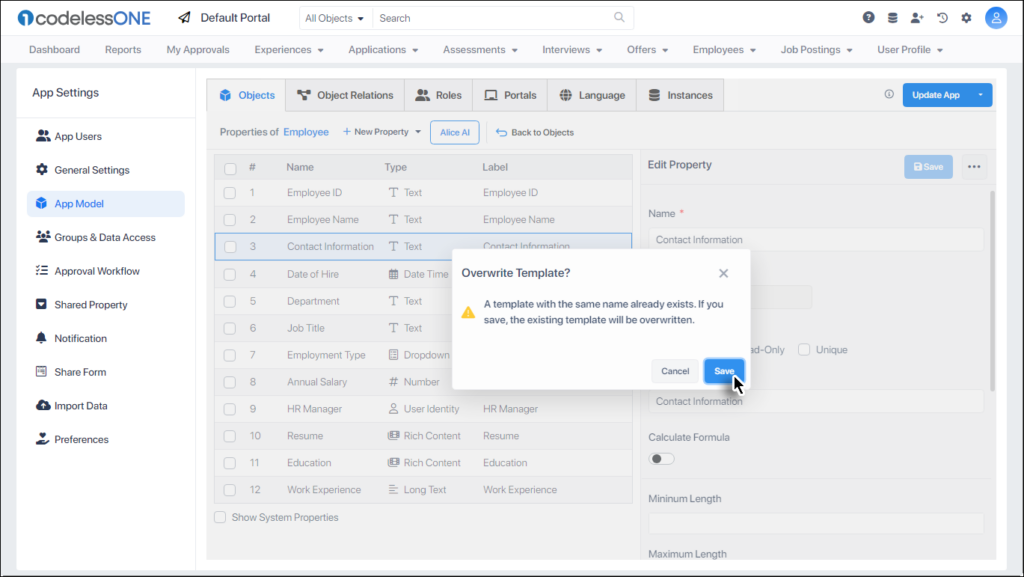Expand the Job Postings menu

pos(816,50)
